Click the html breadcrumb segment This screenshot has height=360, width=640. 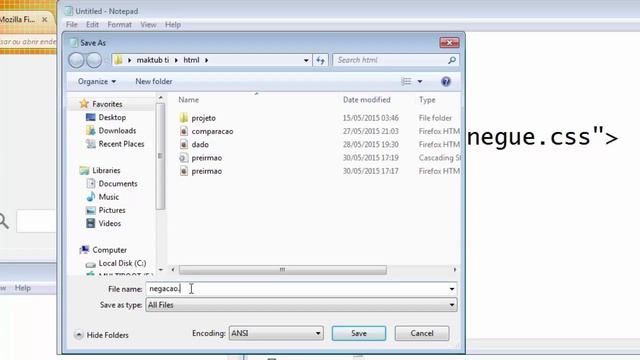point(191,60)
